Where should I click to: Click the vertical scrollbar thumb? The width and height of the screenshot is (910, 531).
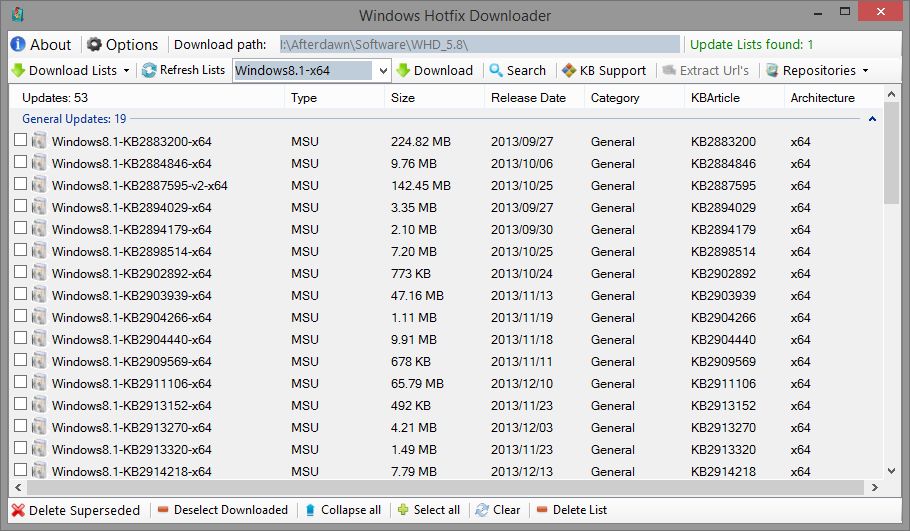pos(891,154)
